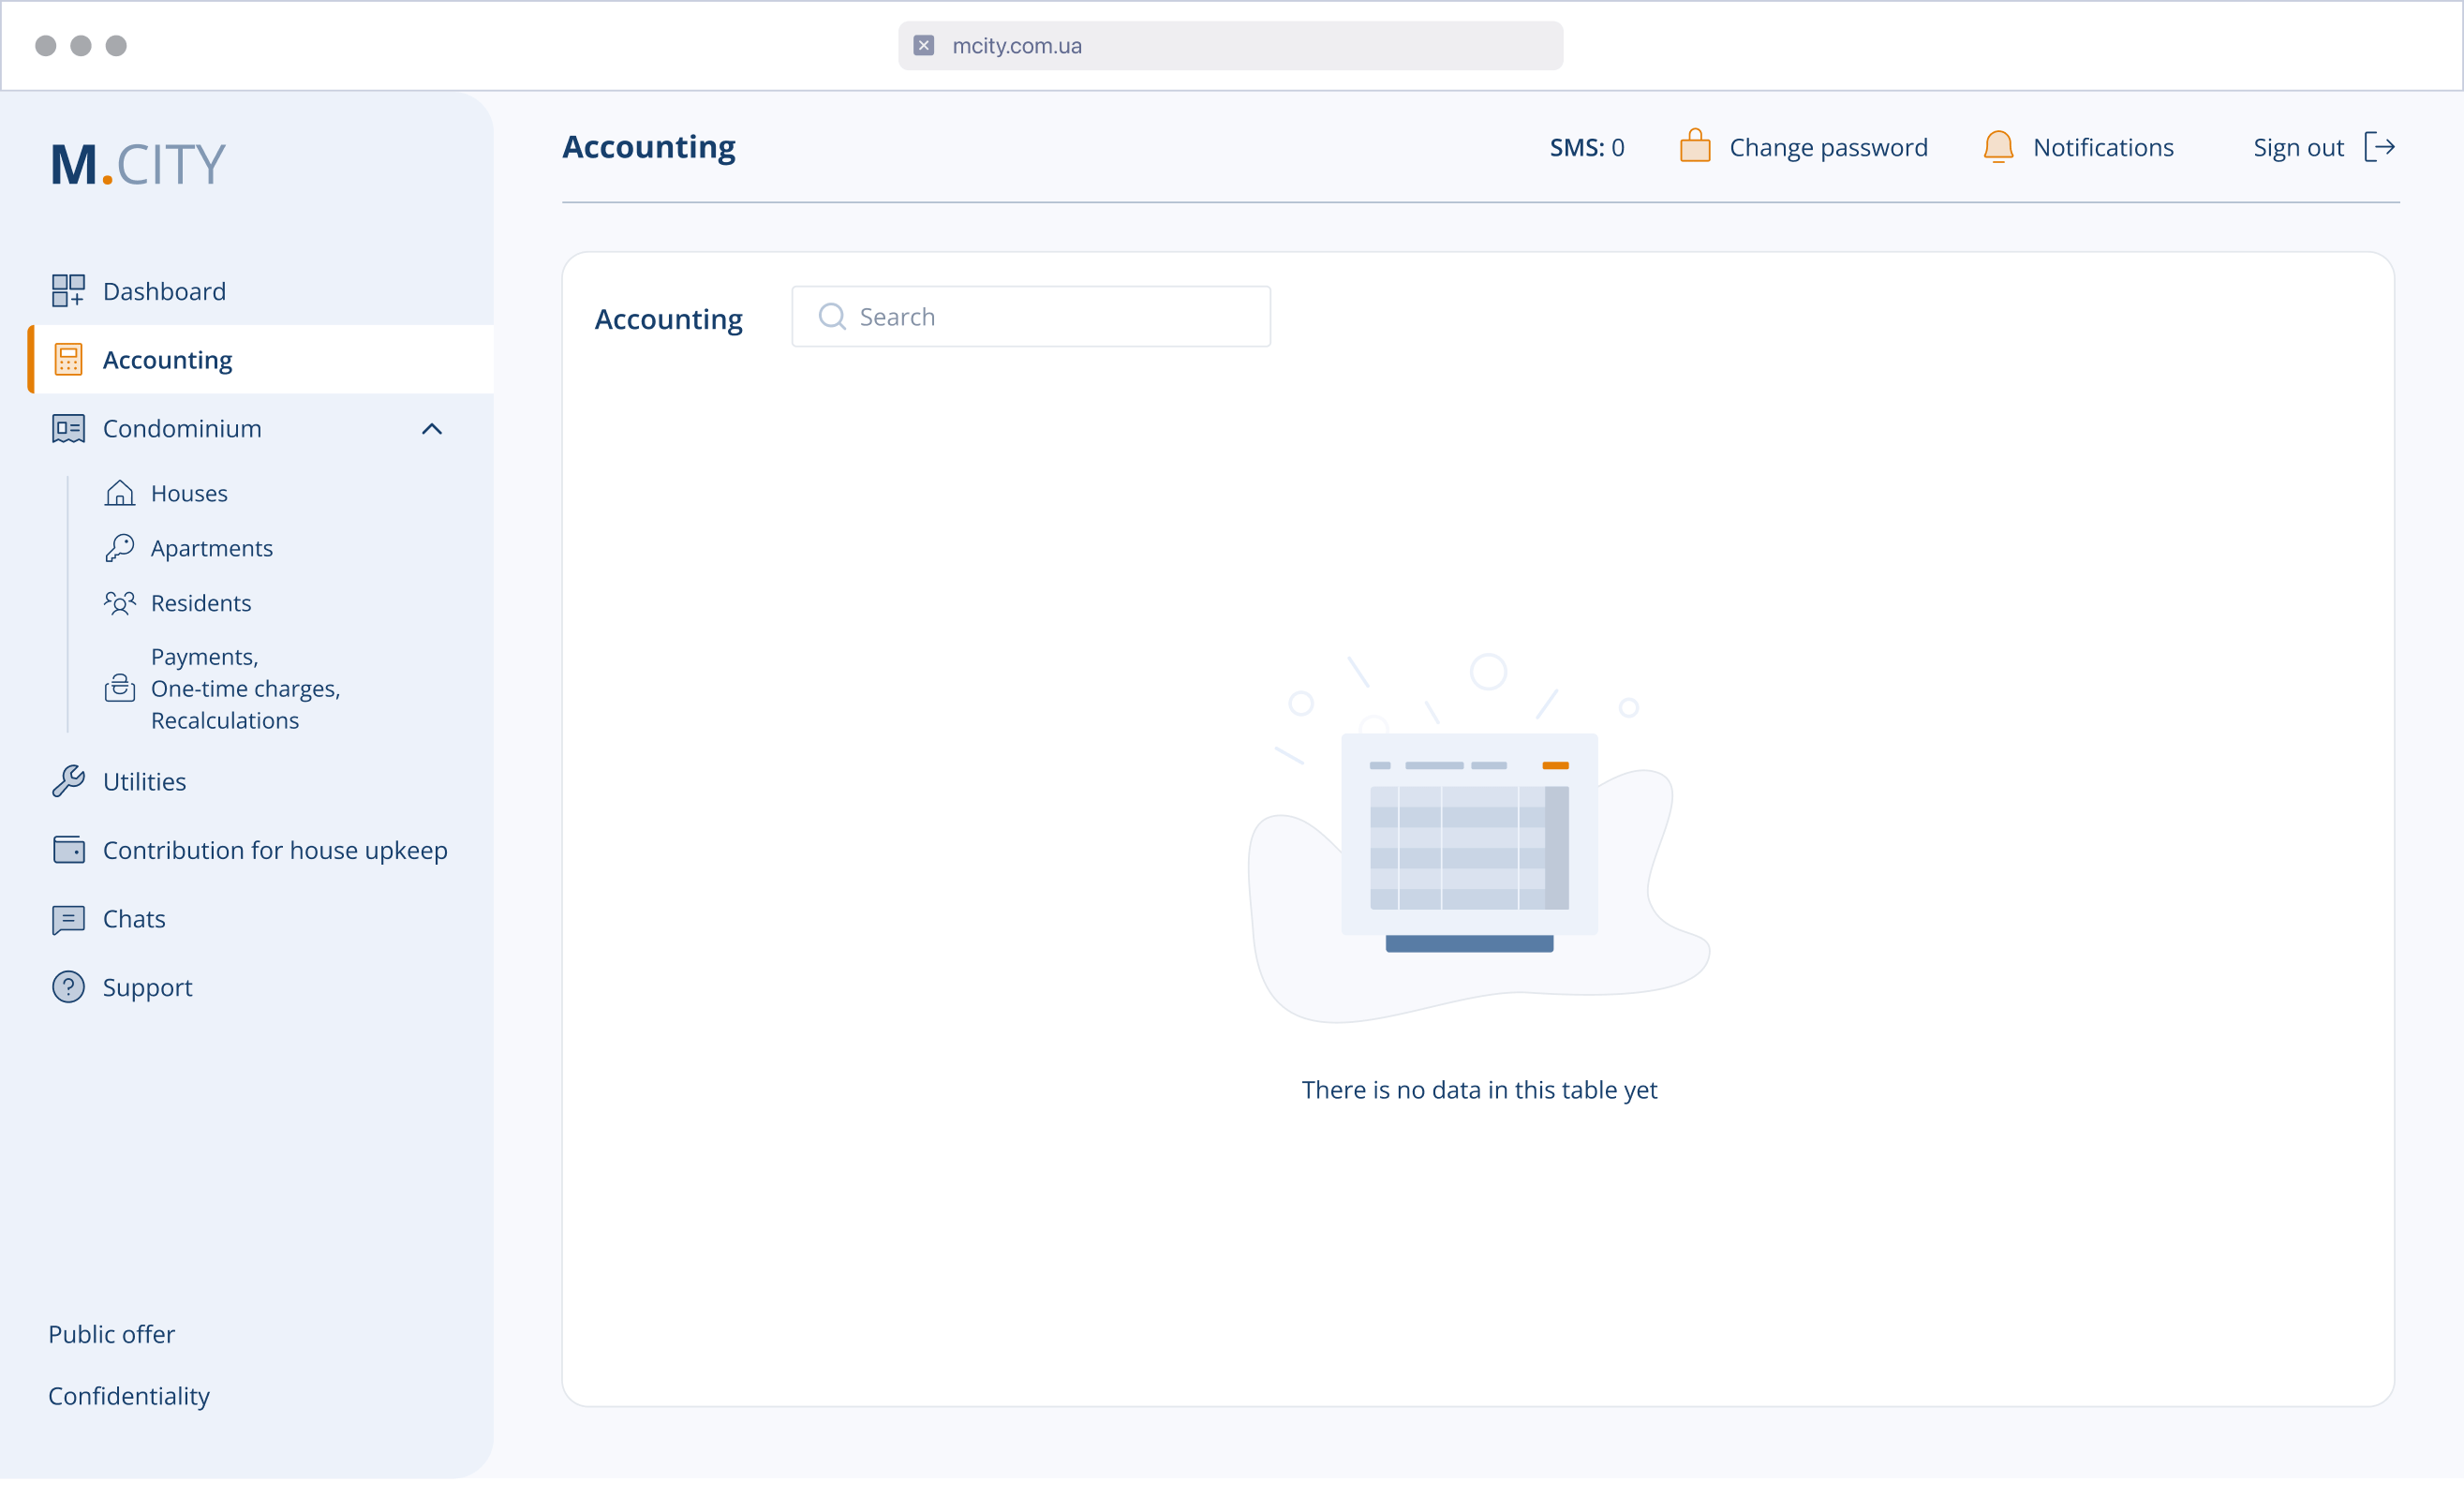Open the Chats menu item
Viewport: 2464px width, 1497px height.
pos(134,919)
